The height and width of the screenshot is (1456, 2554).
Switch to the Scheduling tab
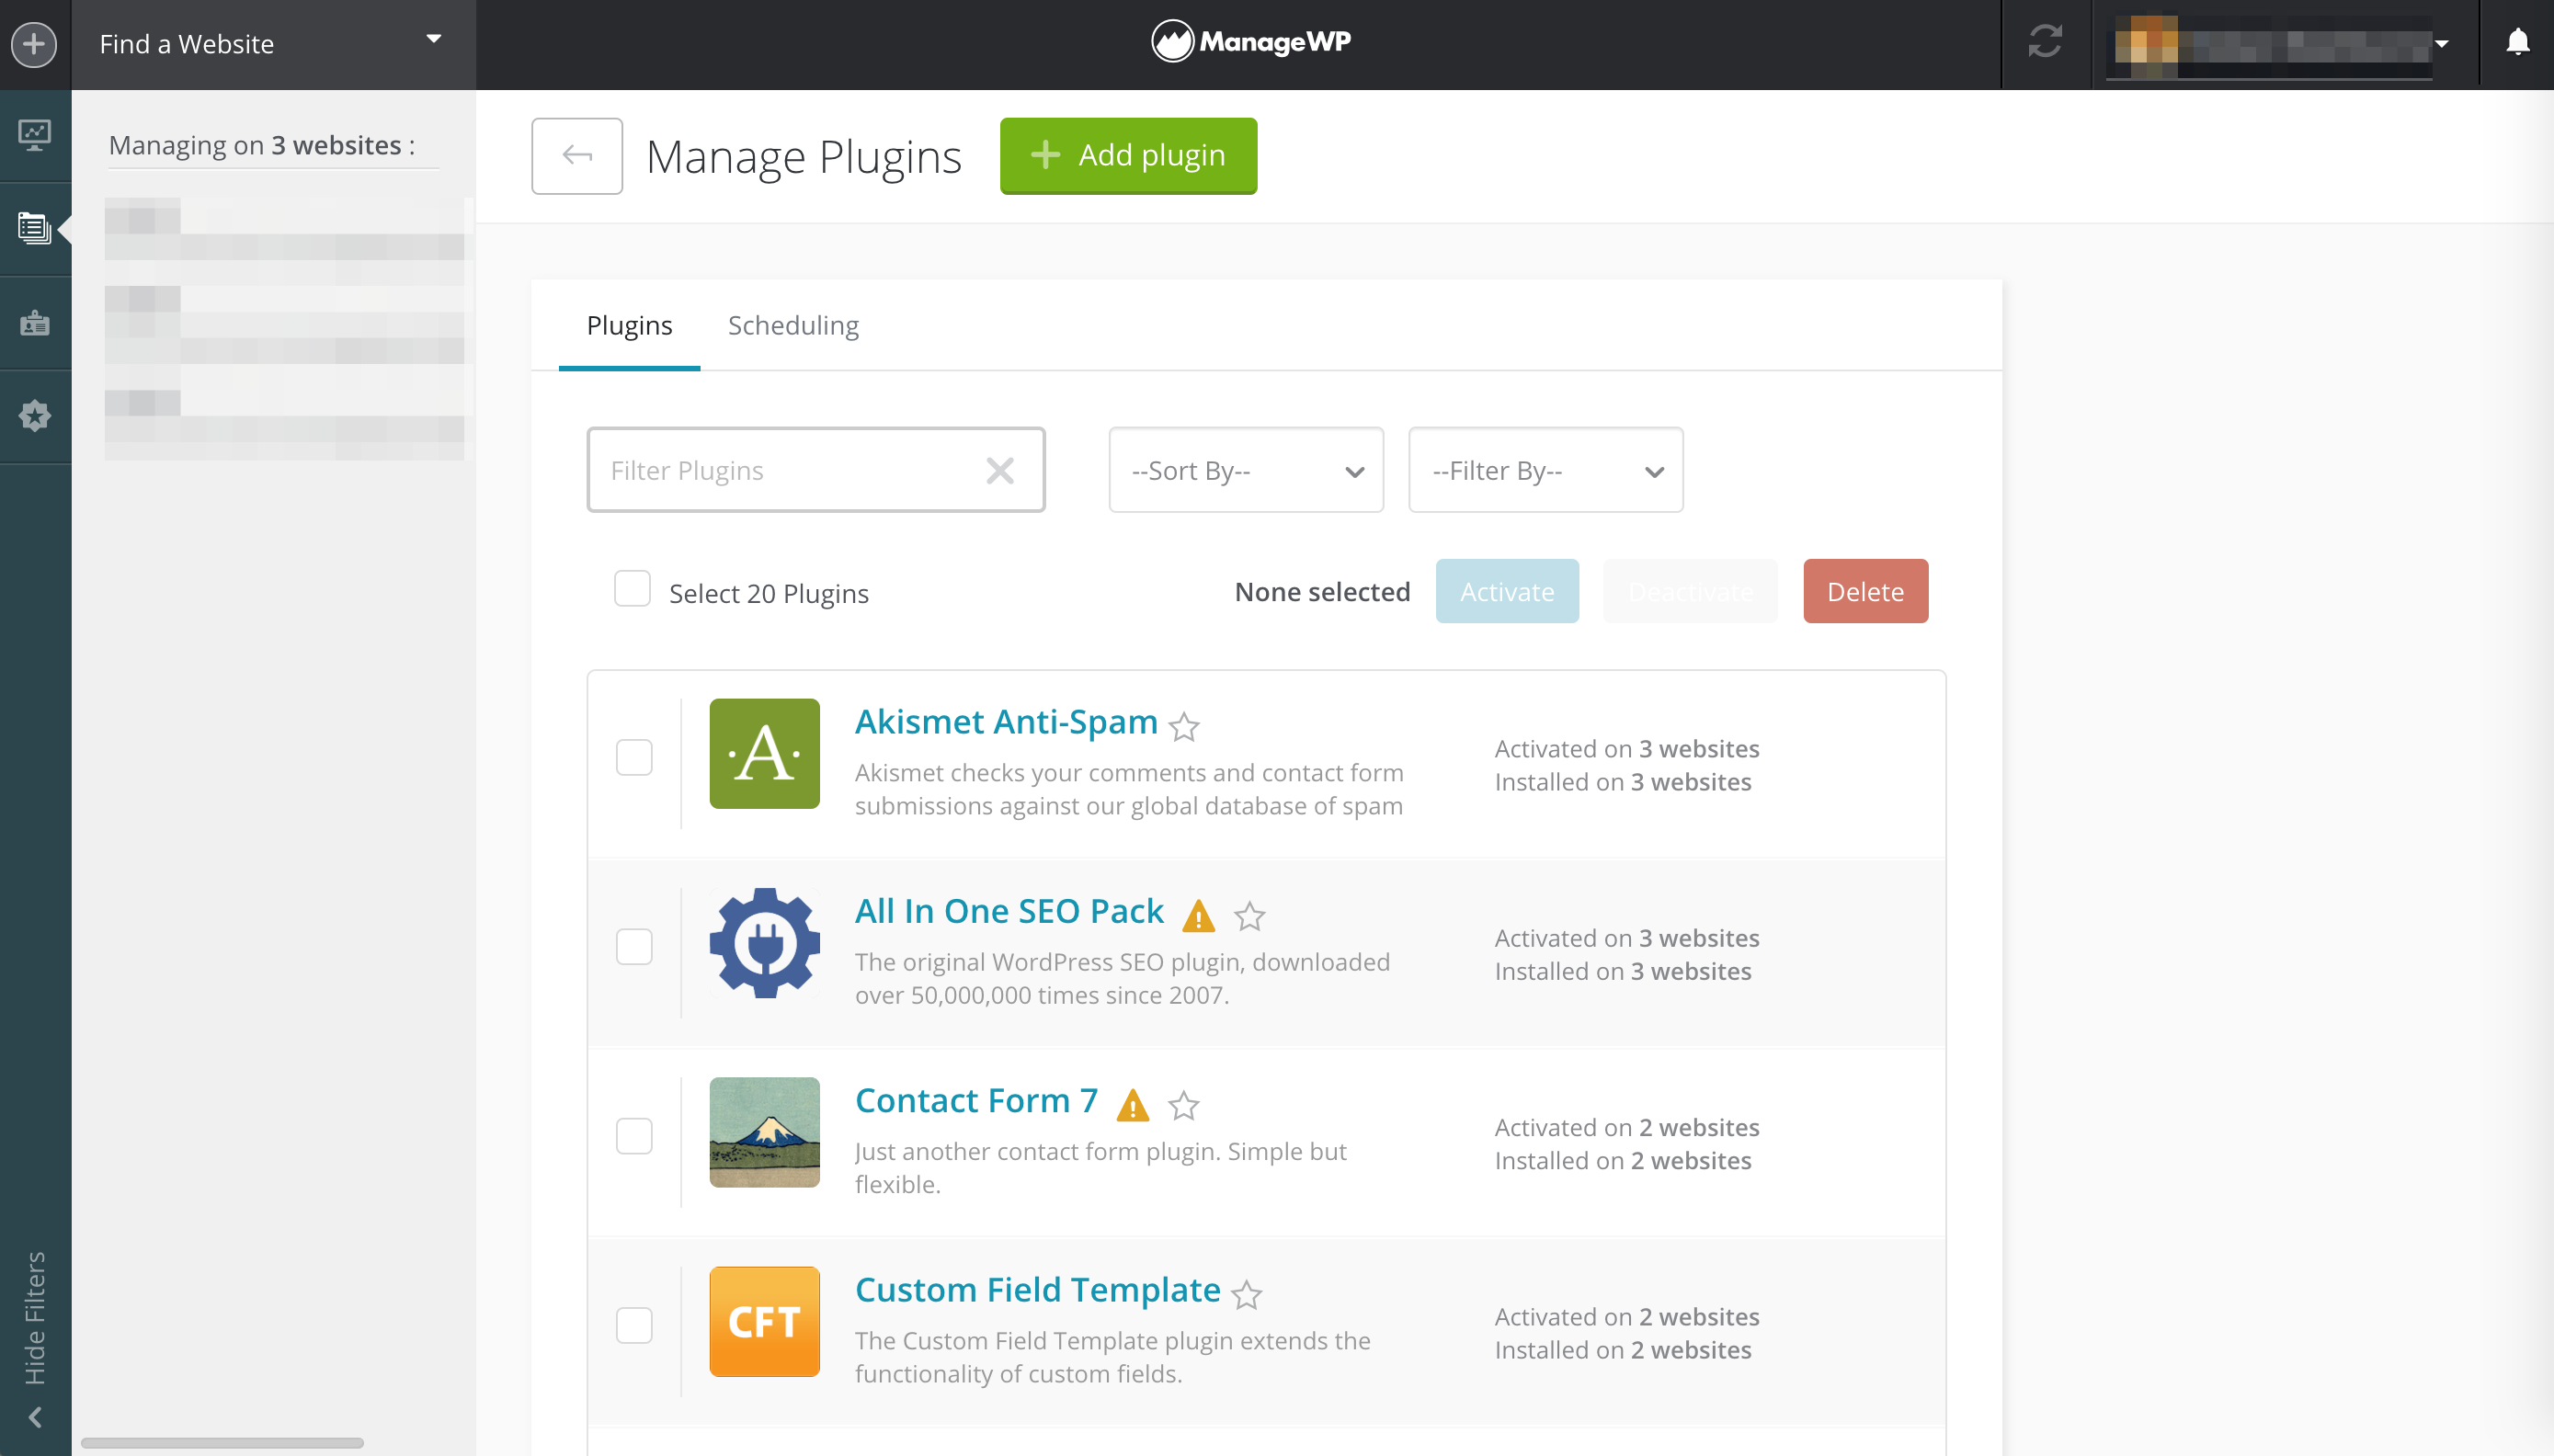pos(793,325)
